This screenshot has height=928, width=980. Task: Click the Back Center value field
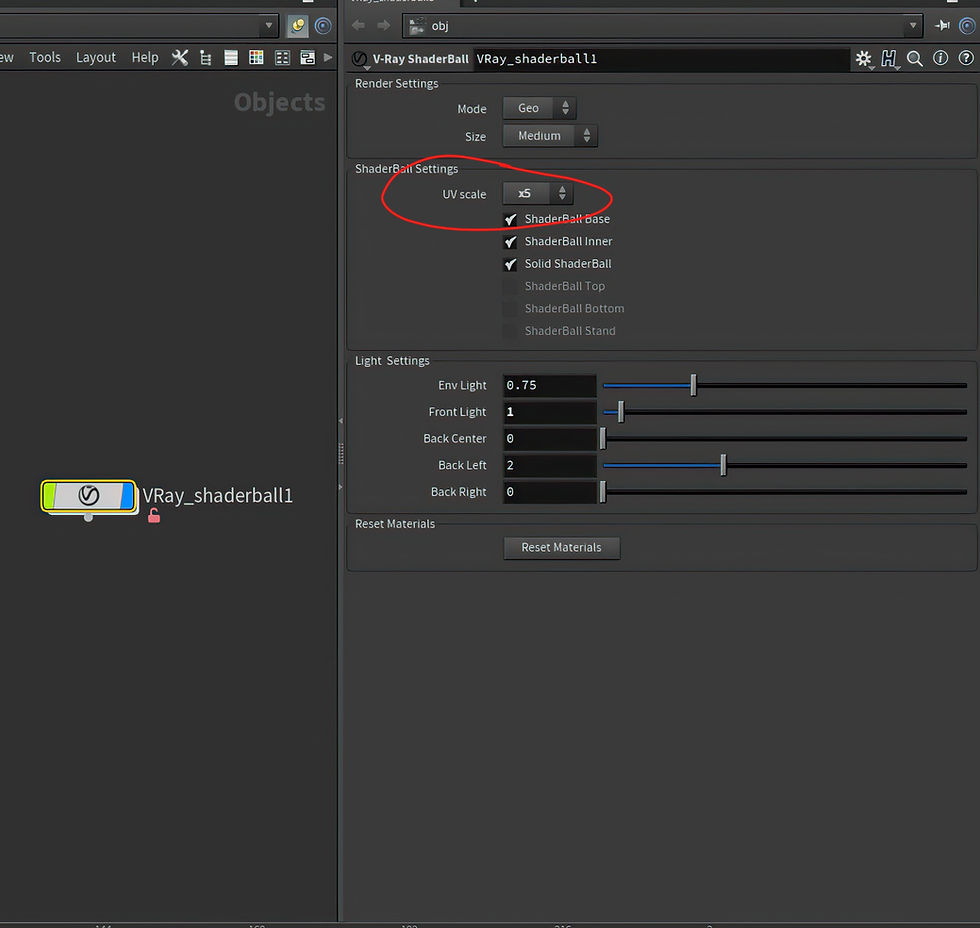click(x=549, y=439)
